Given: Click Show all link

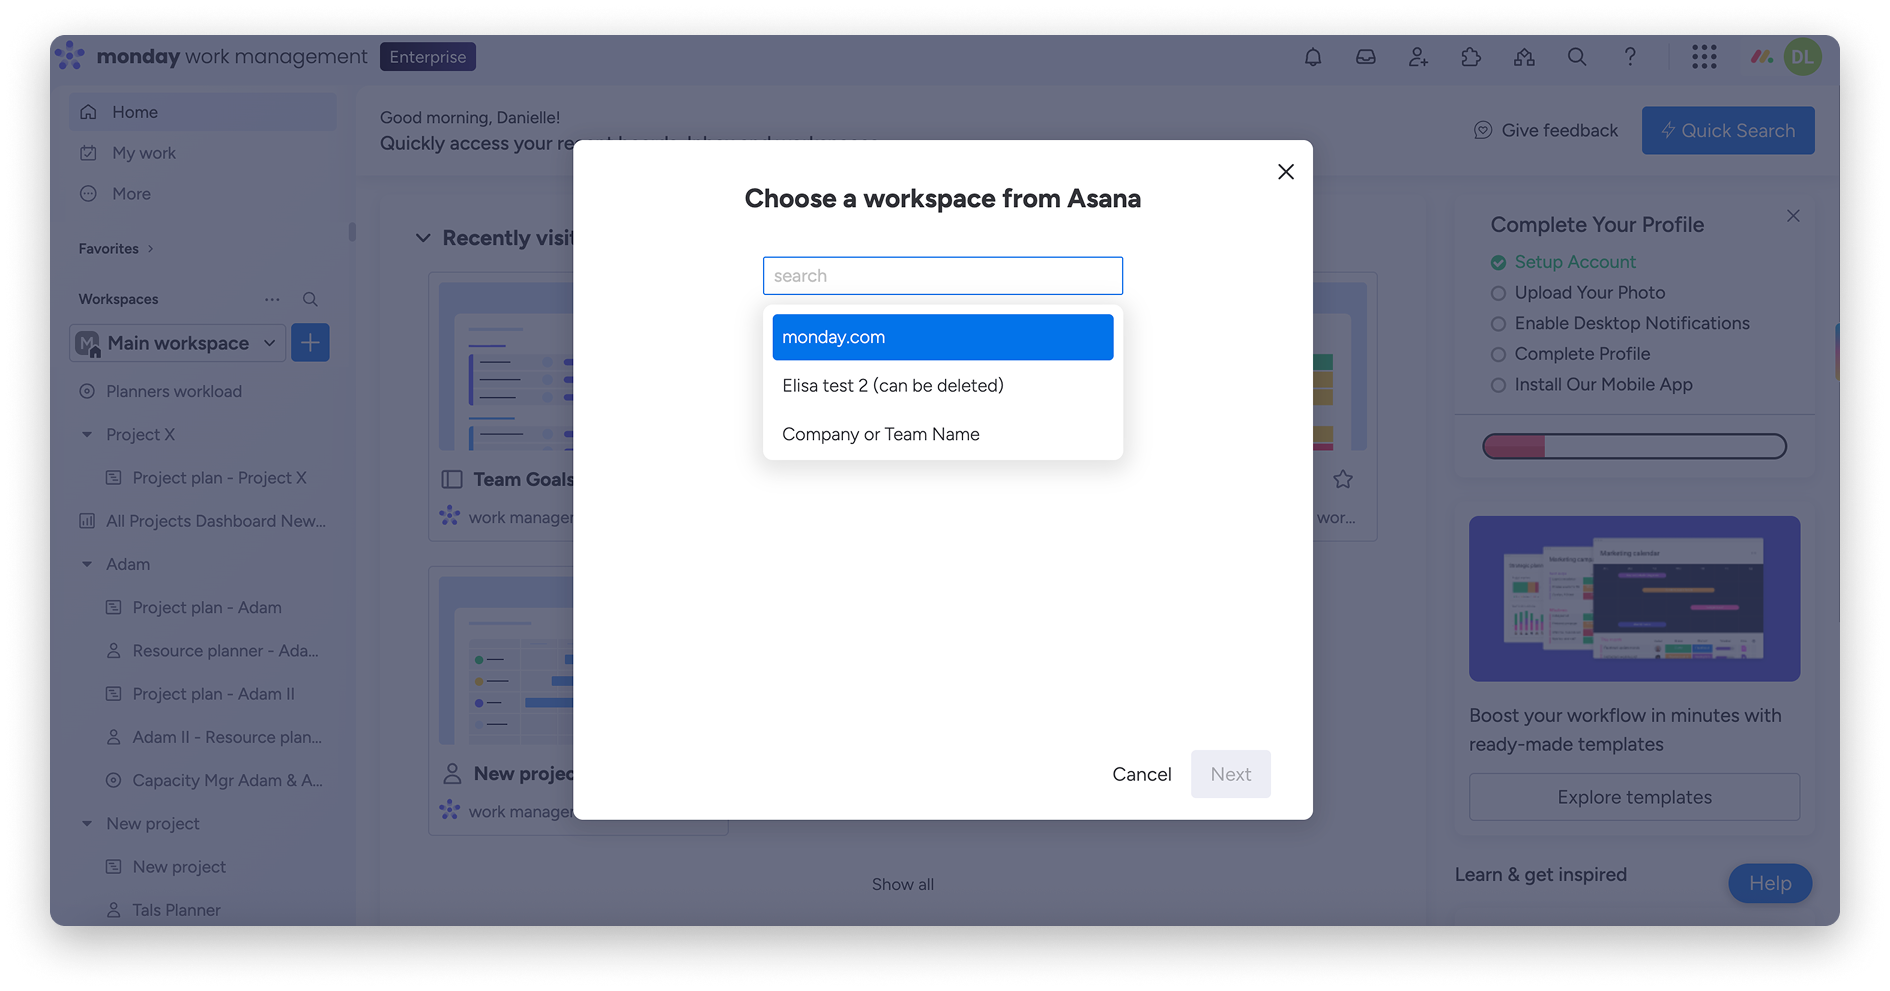Looking at the screenshot, I should [903, 884].
